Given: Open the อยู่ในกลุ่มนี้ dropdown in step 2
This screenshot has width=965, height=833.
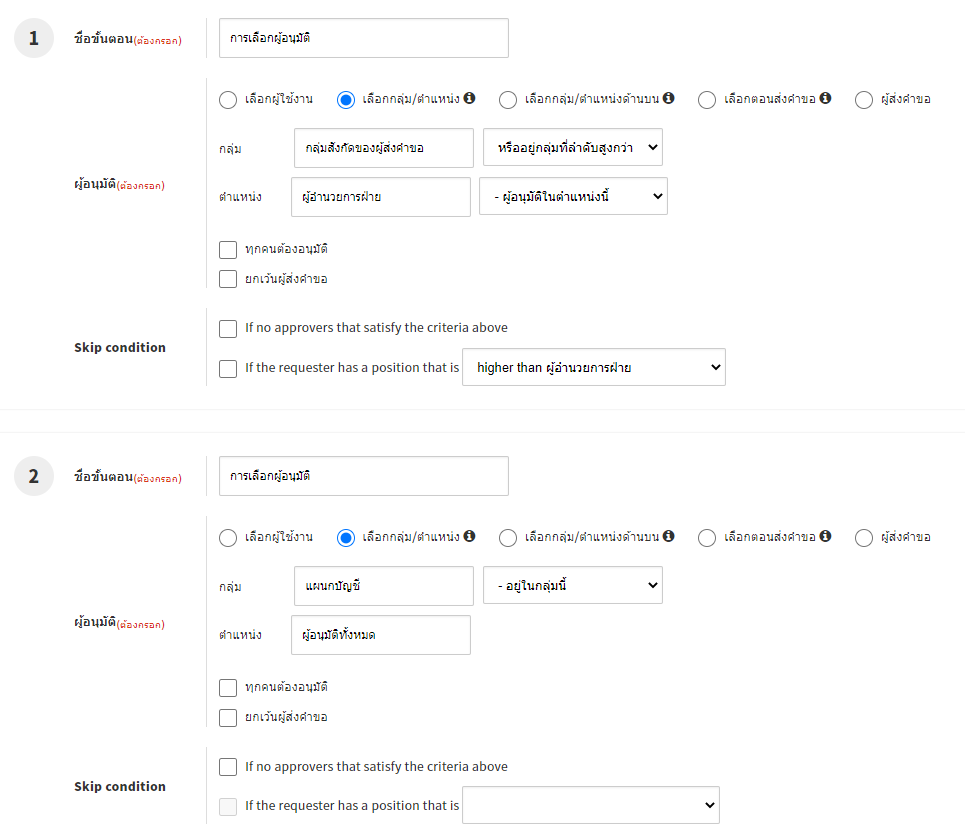Looking at the screenshot, I should pos(572,585).
